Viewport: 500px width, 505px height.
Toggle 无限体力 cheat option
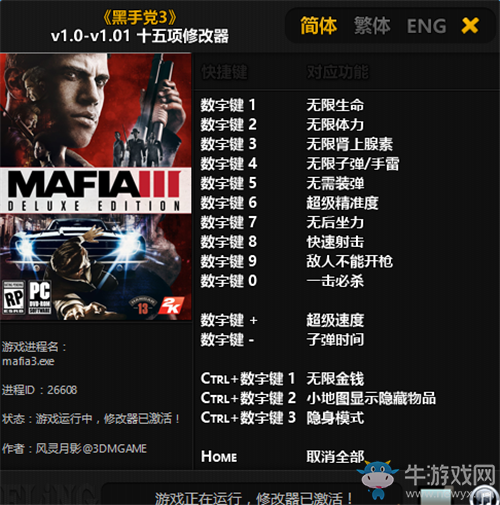point(335,125)
